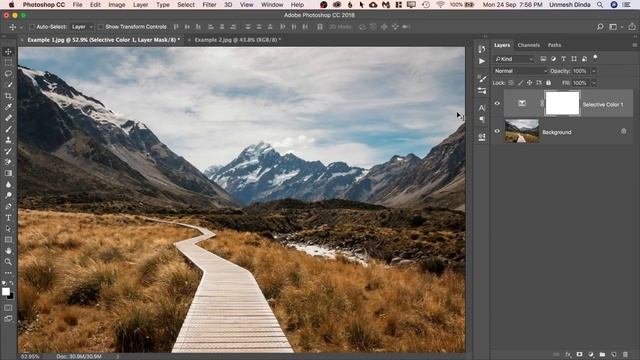The width and height of the screenshot is (640, 360).
Task: Open the Paragraph panel icon
Action: (x=482, y=120)
